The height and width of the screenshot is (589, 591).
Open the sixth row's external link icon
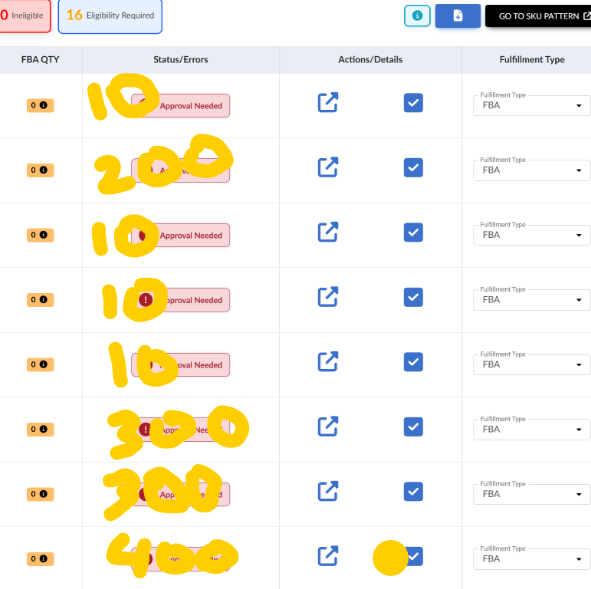click(328, 426)
